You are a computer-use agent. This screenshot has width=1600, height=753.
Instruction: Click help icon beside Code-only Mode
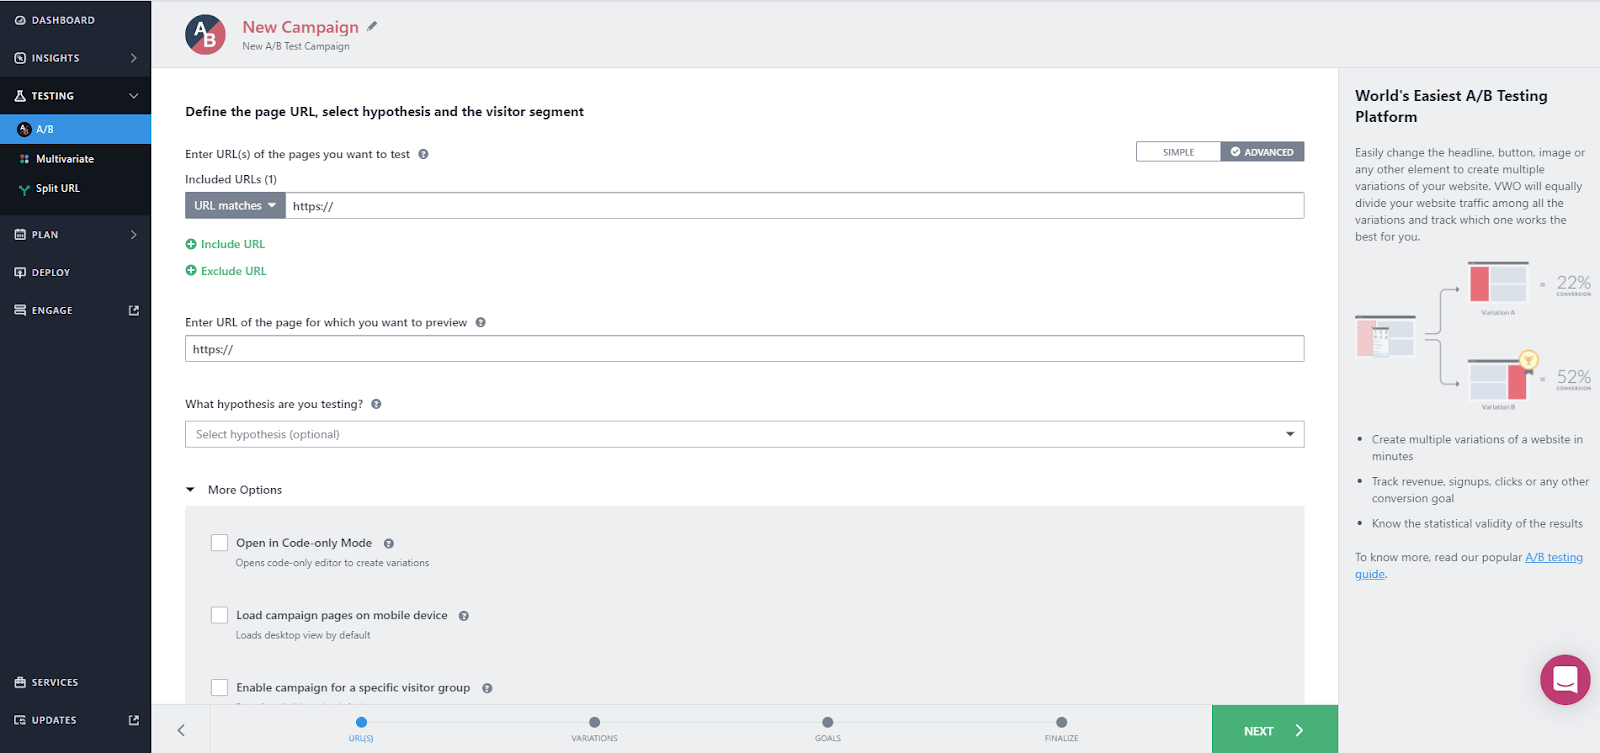[x=389, y=543]
